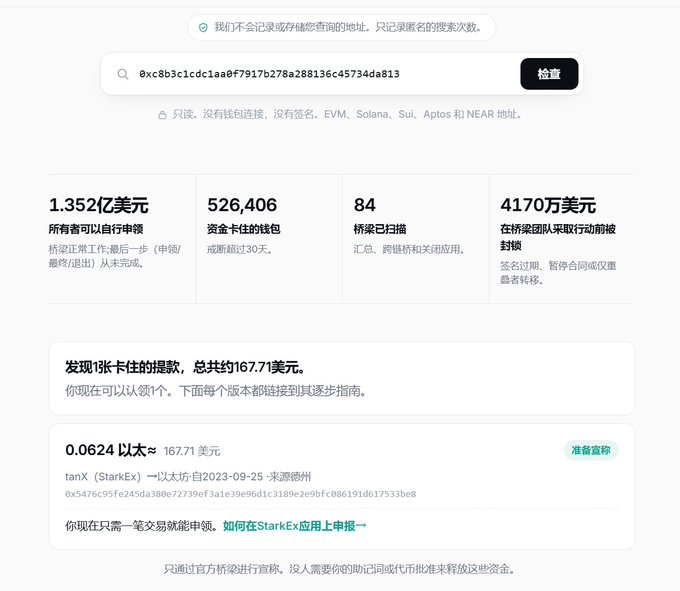680x591 pixels.
Task: Click the 签名过期、暂停合同 description
Action: pos(558,273)
